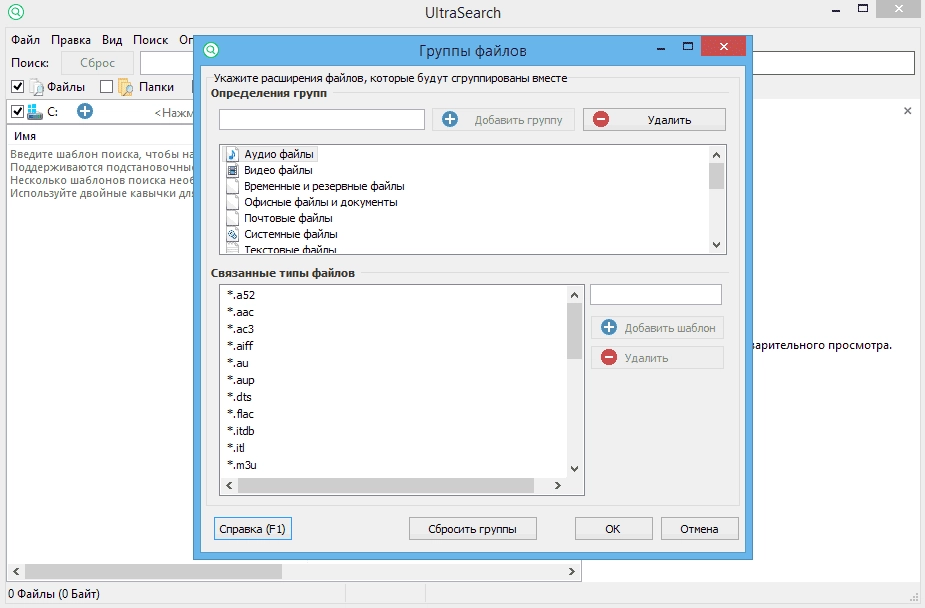
Task: Open the Файл menu
Action: click(25, 40)
